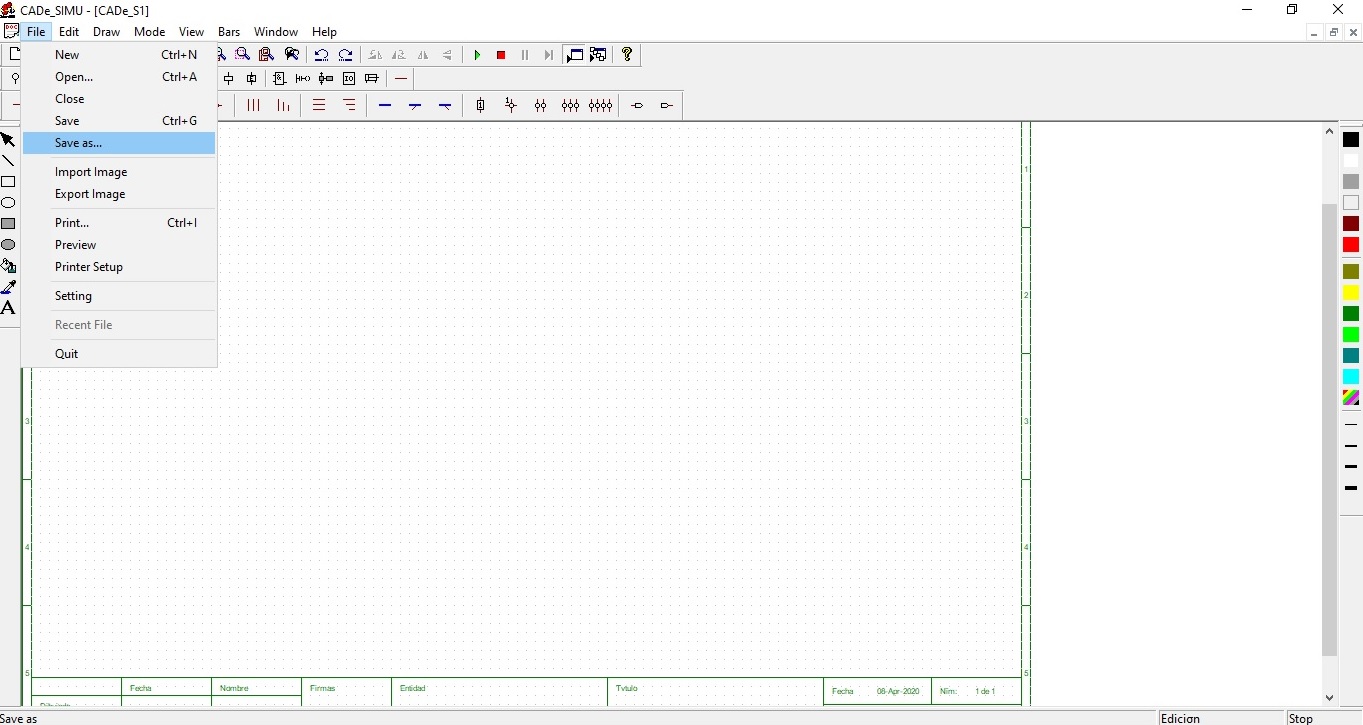Click the vertical scrollbar down arrow

click(1329, 698)
